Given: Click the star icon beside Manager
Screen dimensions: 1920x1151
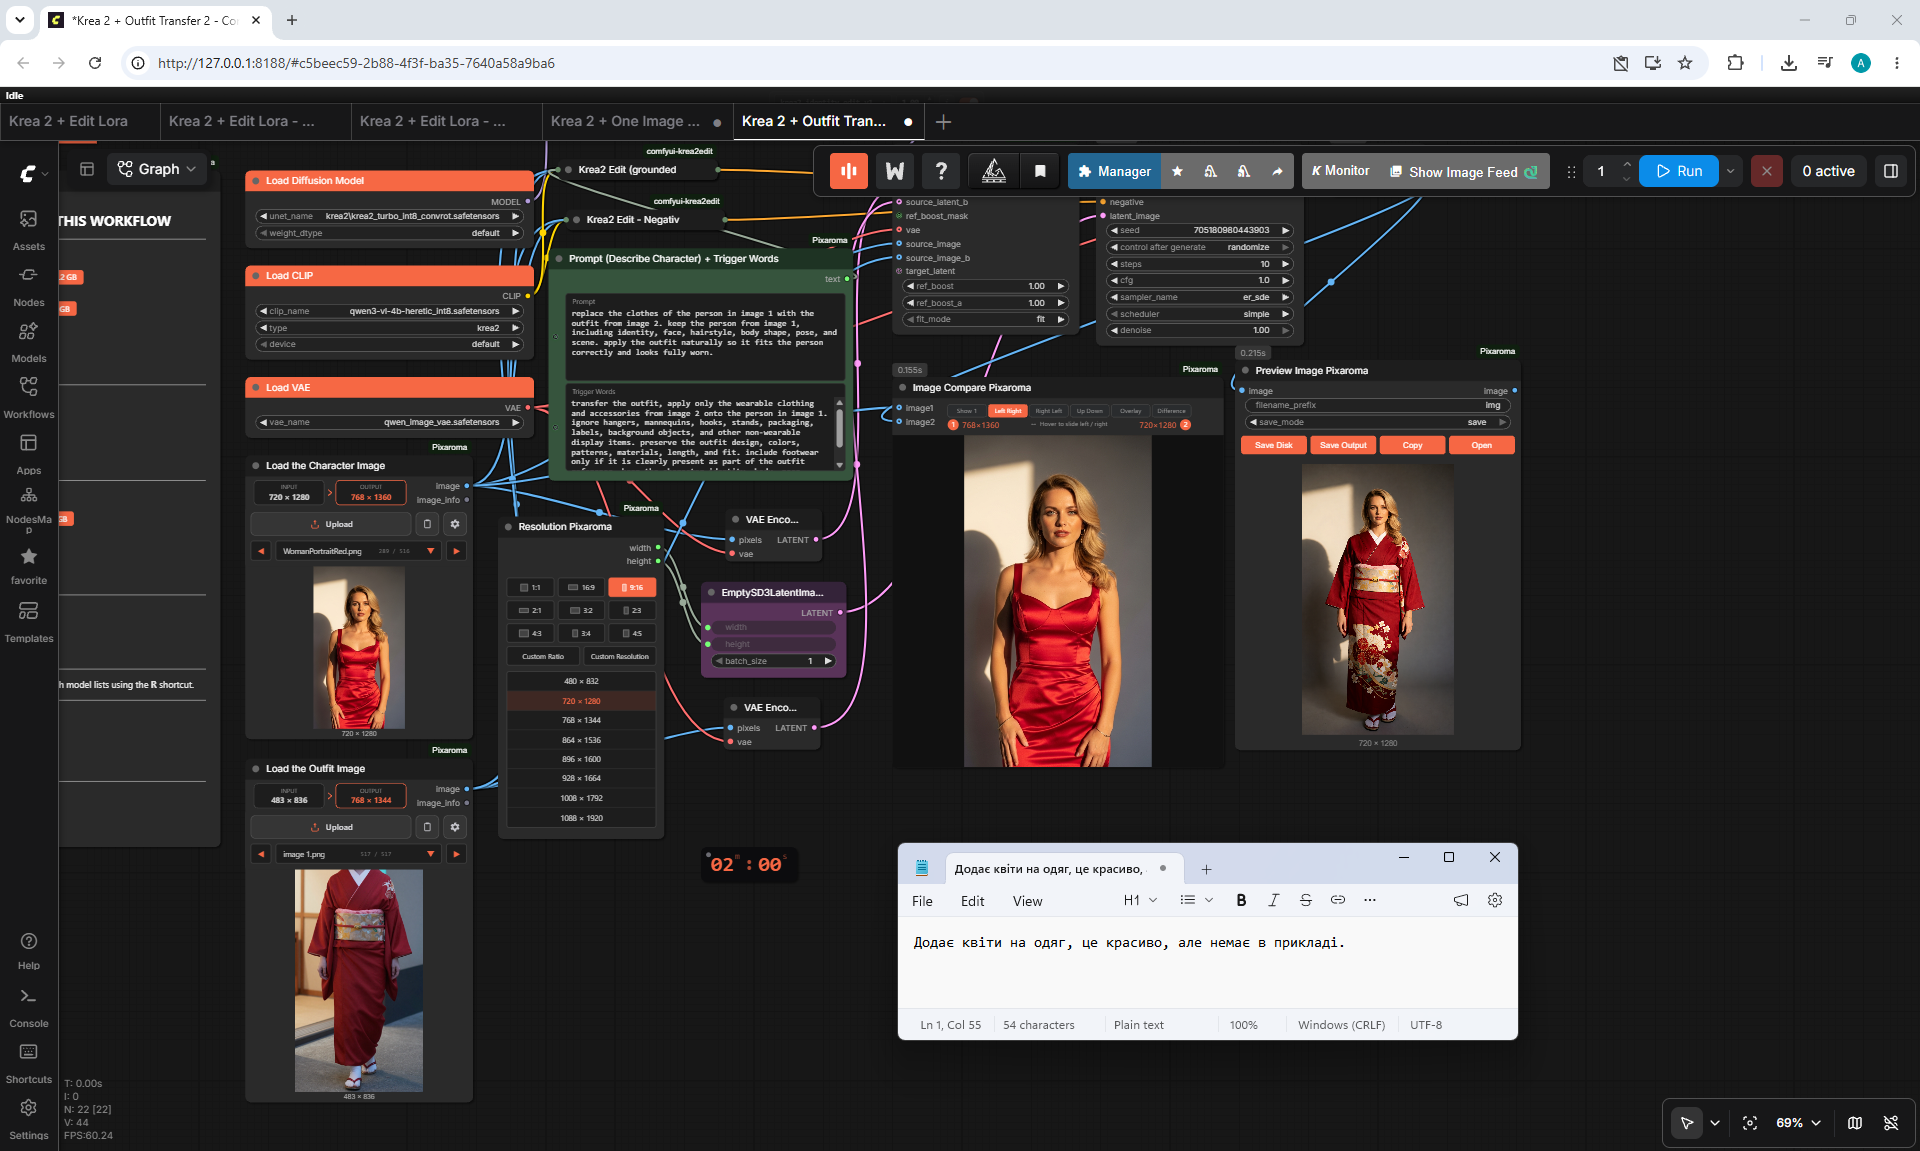Looking at the screenshot, I should pyautogui.click(x=1177, y=171).
